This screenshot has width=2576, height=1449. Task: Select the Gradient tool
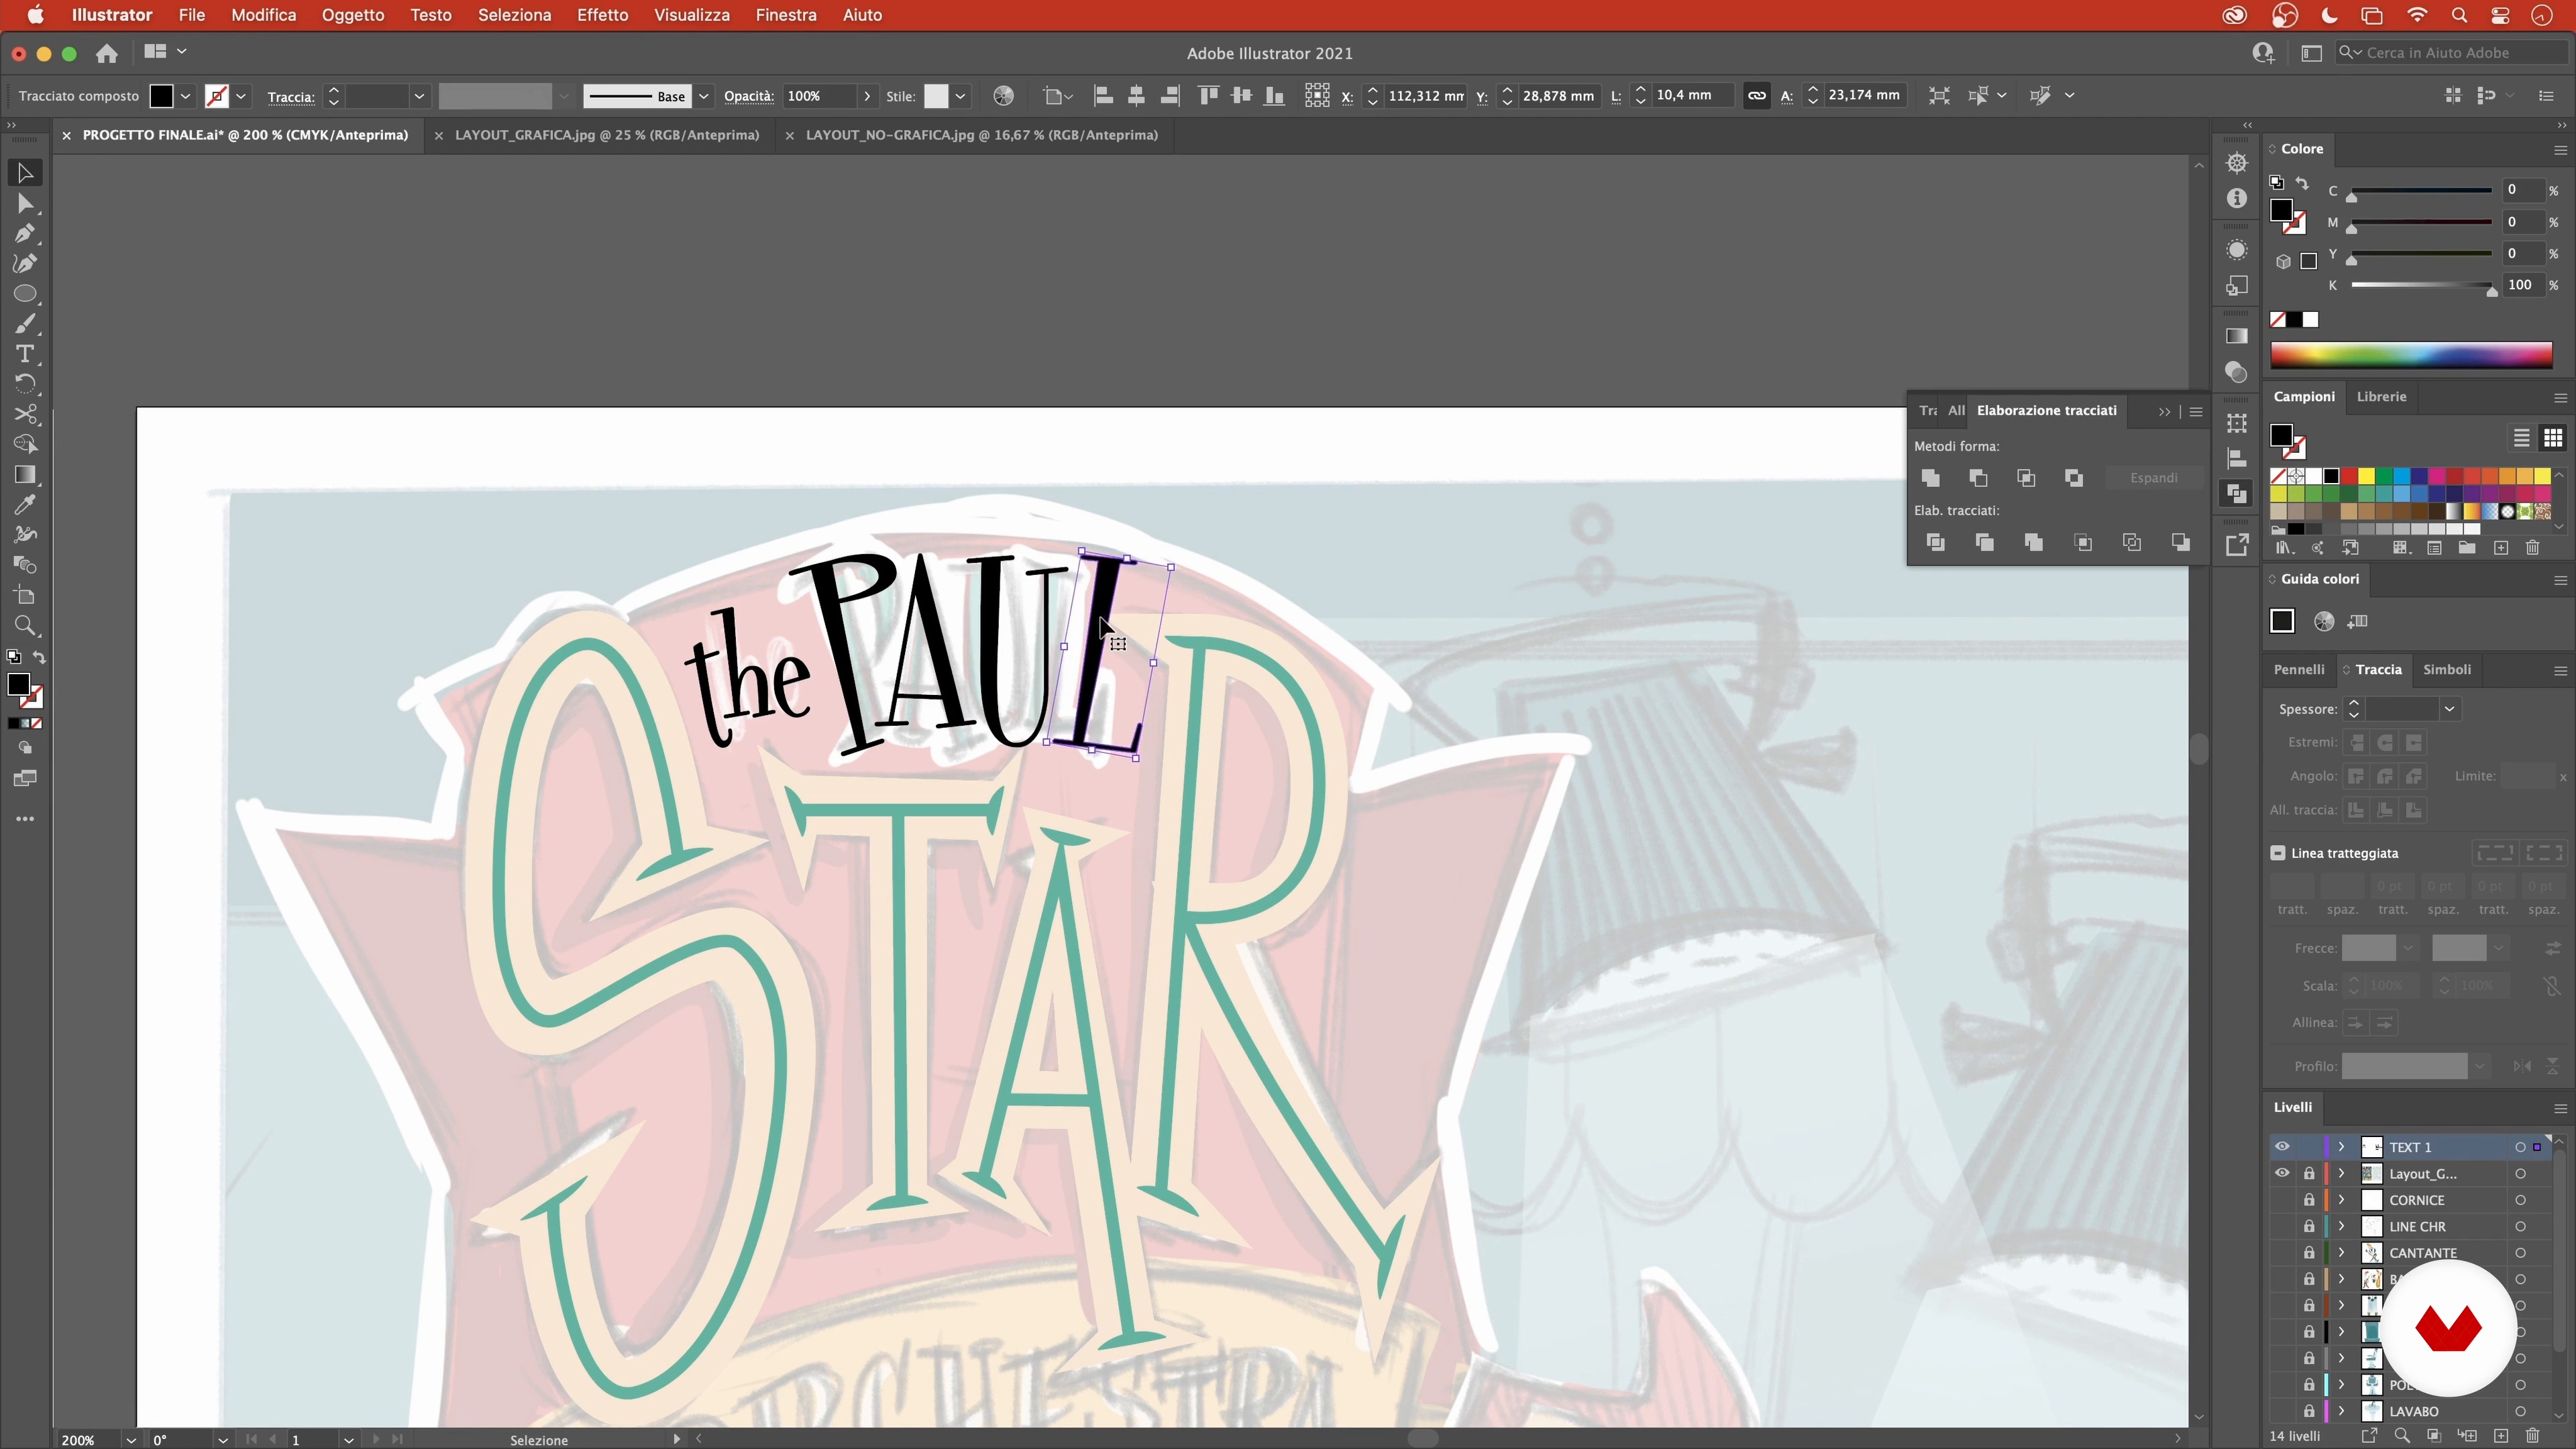(25, 475)
